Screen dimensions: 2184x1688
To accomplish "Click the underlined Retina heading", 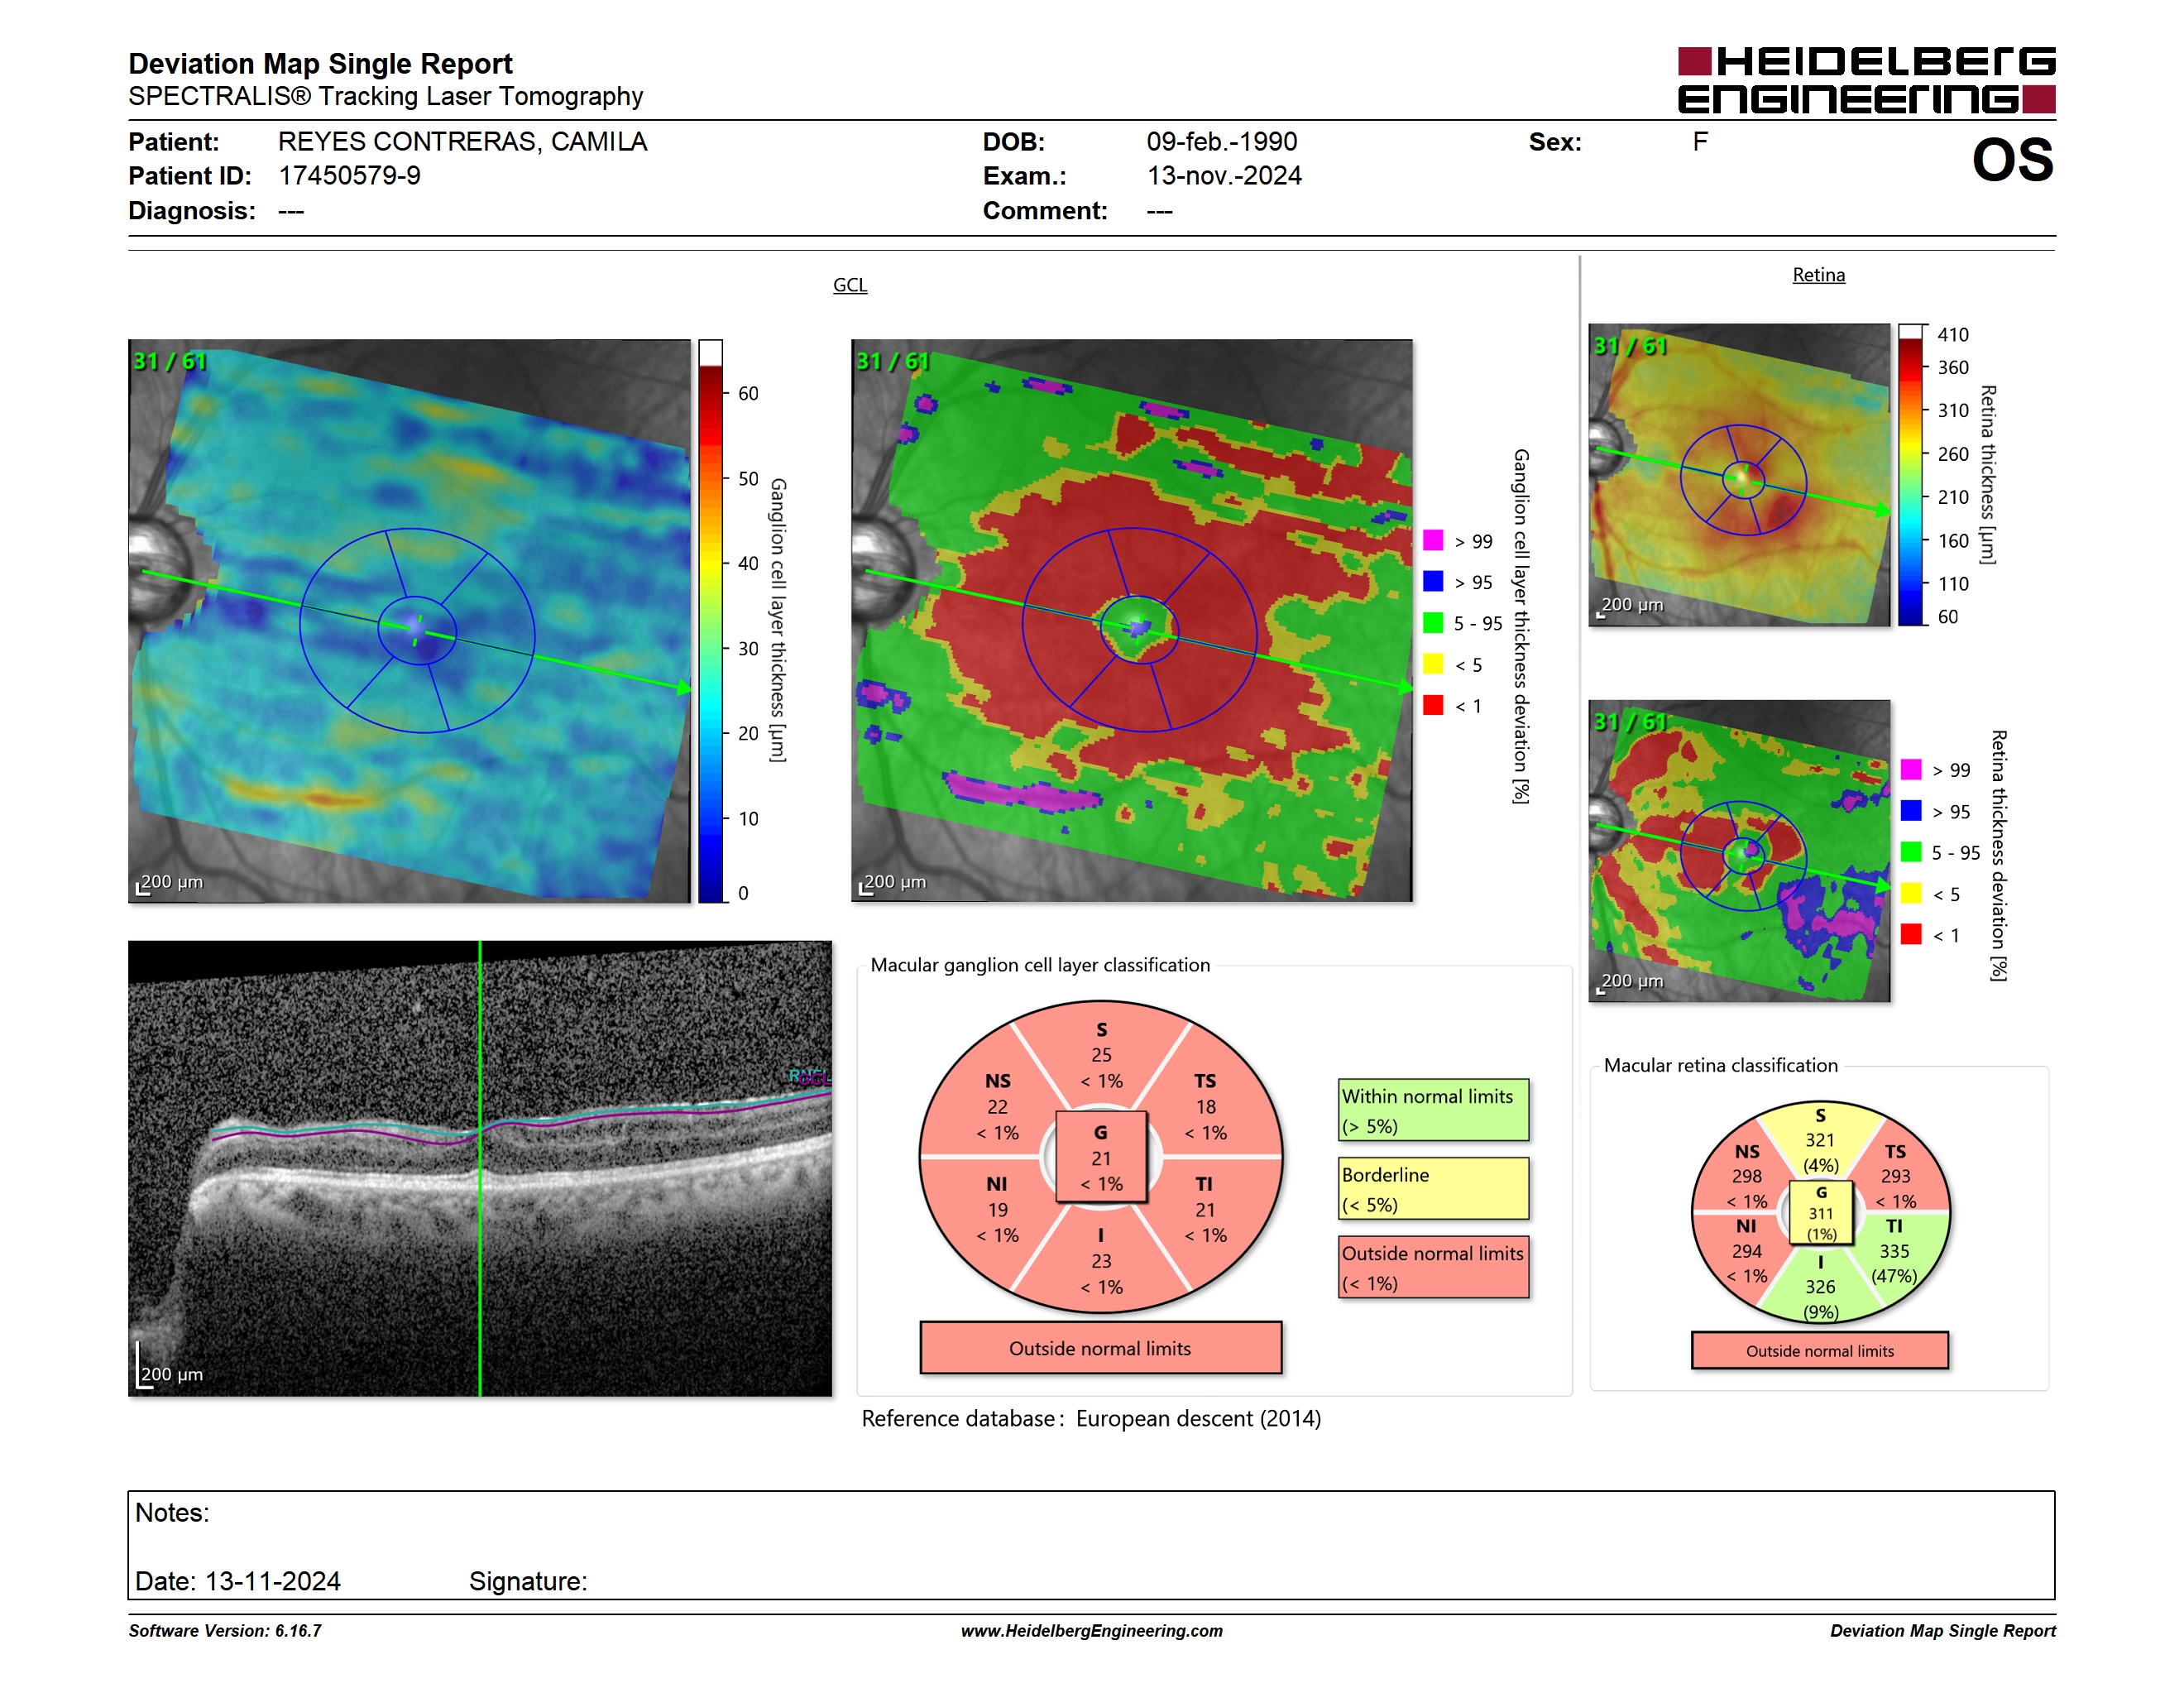I will (1818, 275).
